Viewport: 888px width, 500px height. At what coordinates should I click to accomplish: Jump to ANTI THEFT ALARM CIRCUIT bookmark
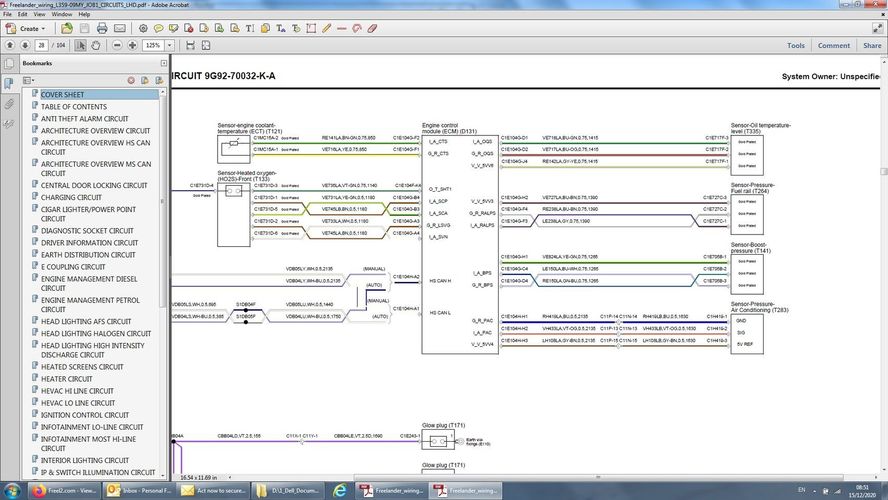coord(84,118)
